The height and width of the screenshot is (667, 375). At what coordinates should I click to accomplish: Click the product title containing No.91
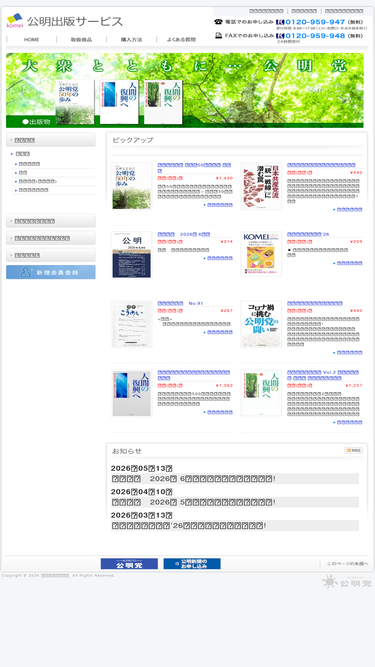point(181,304)
